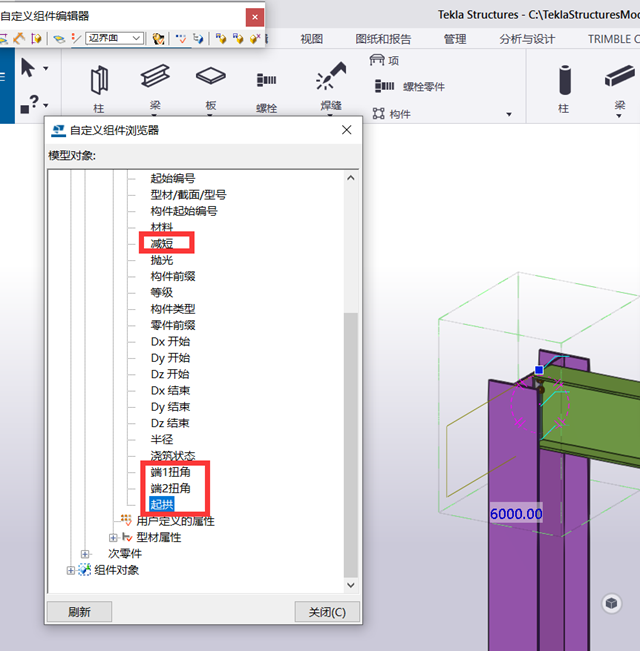Click the tree scrollbar up arrow

(351, 178)
